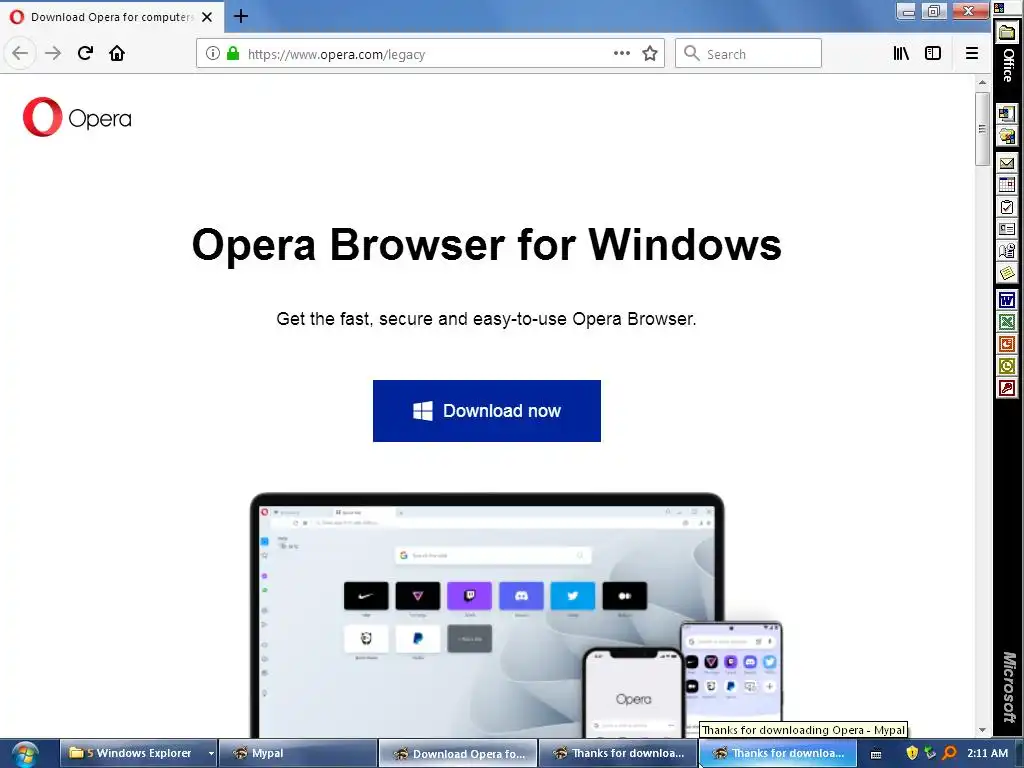This screenshot has height=768, width=1024.
Task: Open the Office bar control menu icon
Action: tap(999, 8)
